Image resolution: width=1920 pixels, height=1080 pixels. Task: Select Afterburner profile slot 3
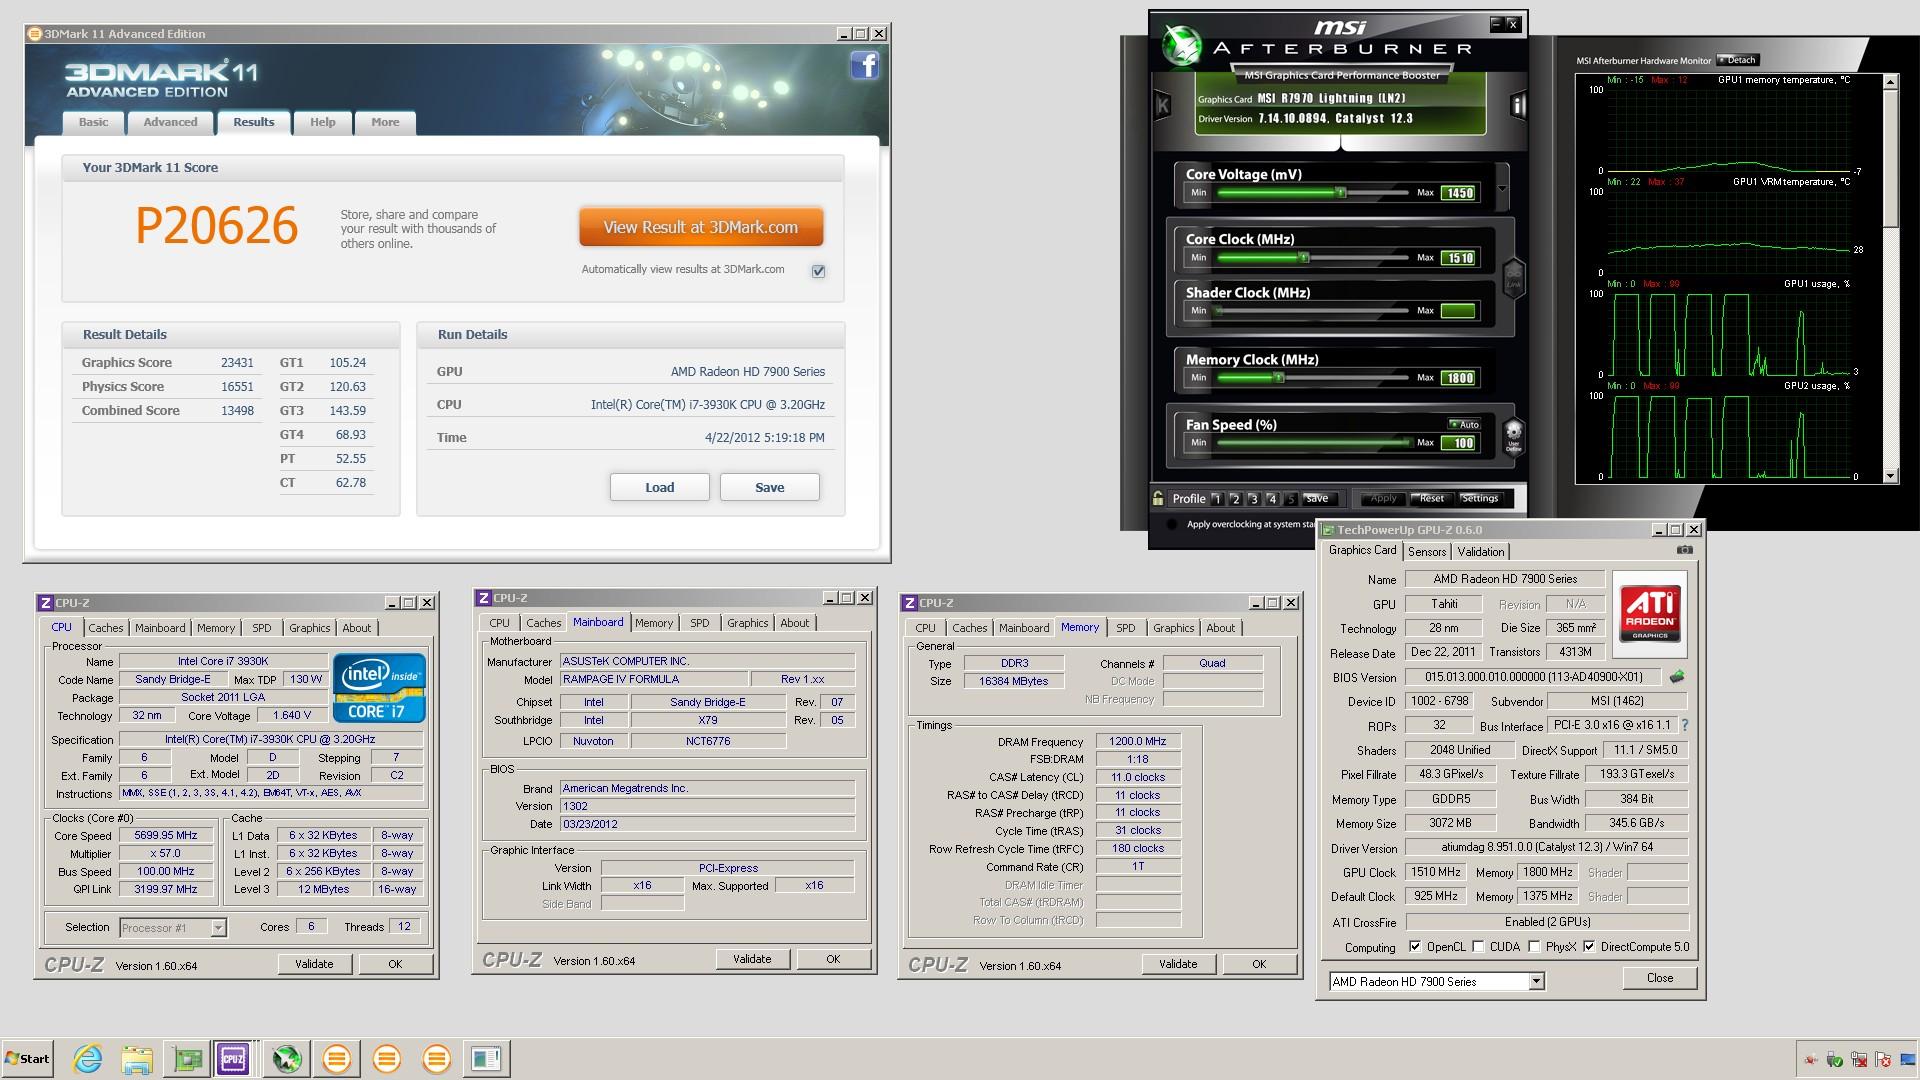click(1253, 498)
